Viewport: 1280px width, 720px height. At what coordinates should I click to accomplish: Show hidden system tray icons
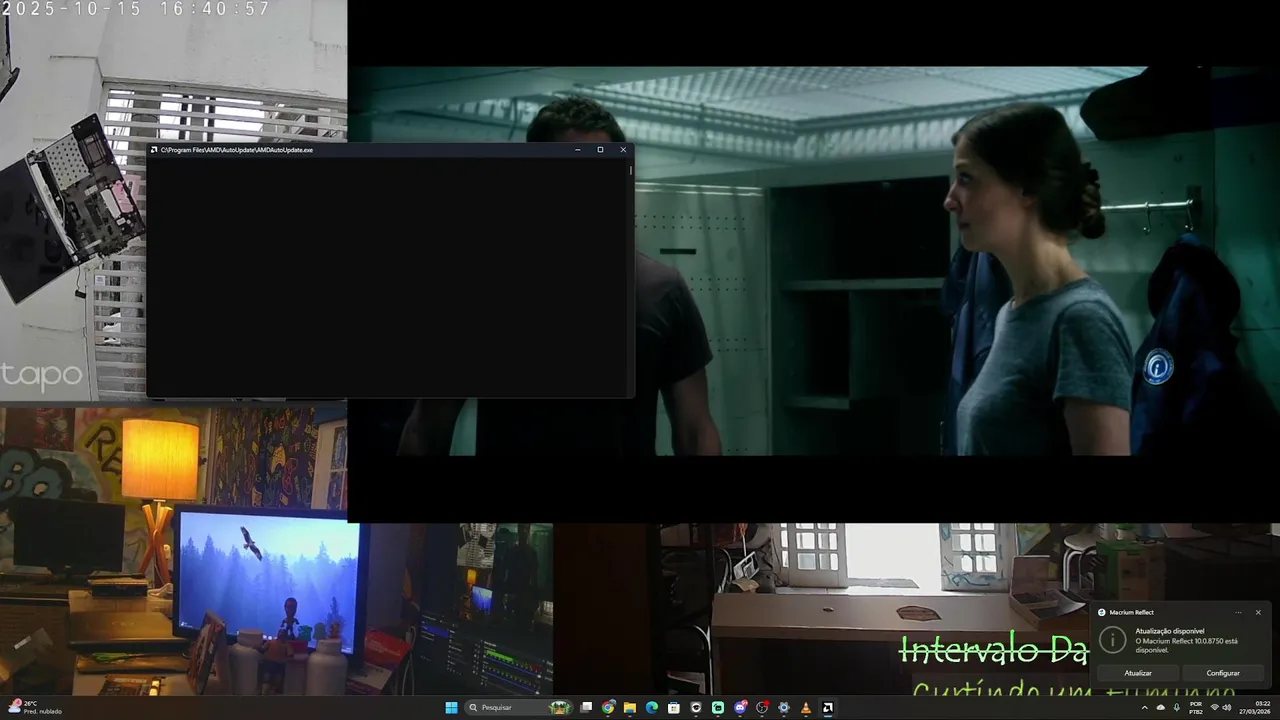click(1145, 708)
